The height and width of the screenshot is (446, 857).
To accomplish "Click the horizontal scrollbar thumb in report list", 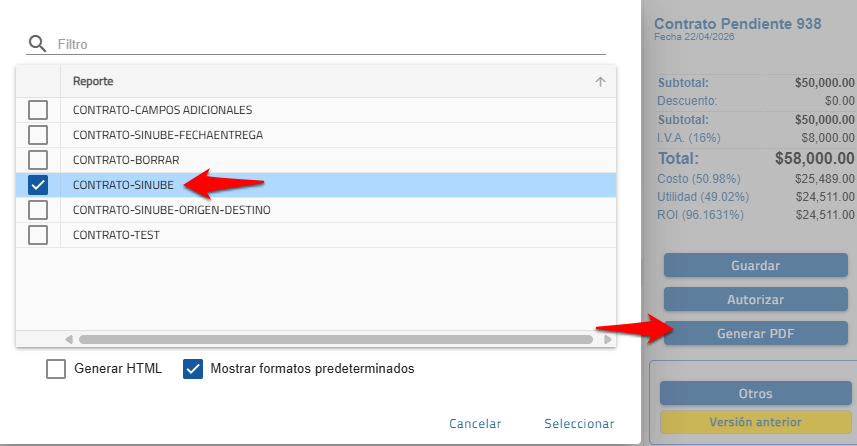I will click(x=336, y=339).
